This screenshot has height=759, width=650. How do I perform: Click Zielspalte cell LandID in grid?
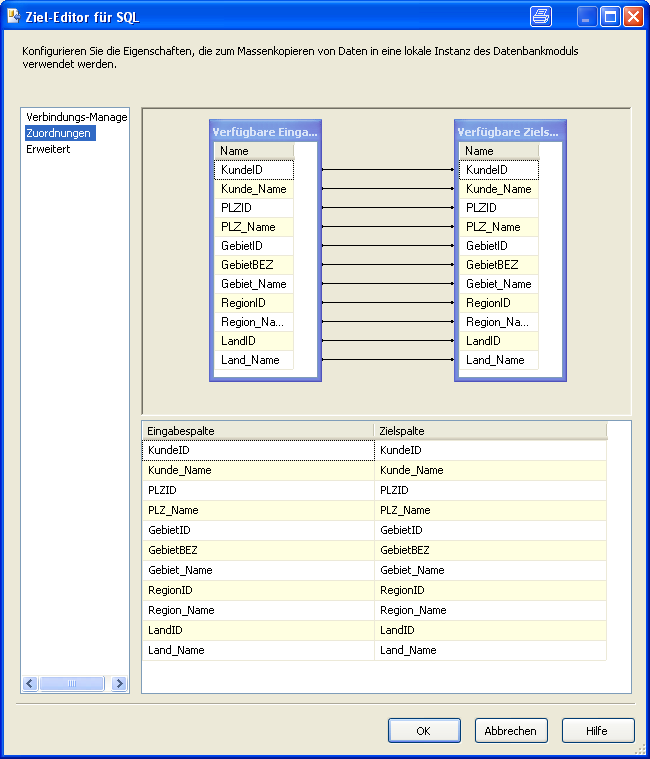[x=490, y=630]
